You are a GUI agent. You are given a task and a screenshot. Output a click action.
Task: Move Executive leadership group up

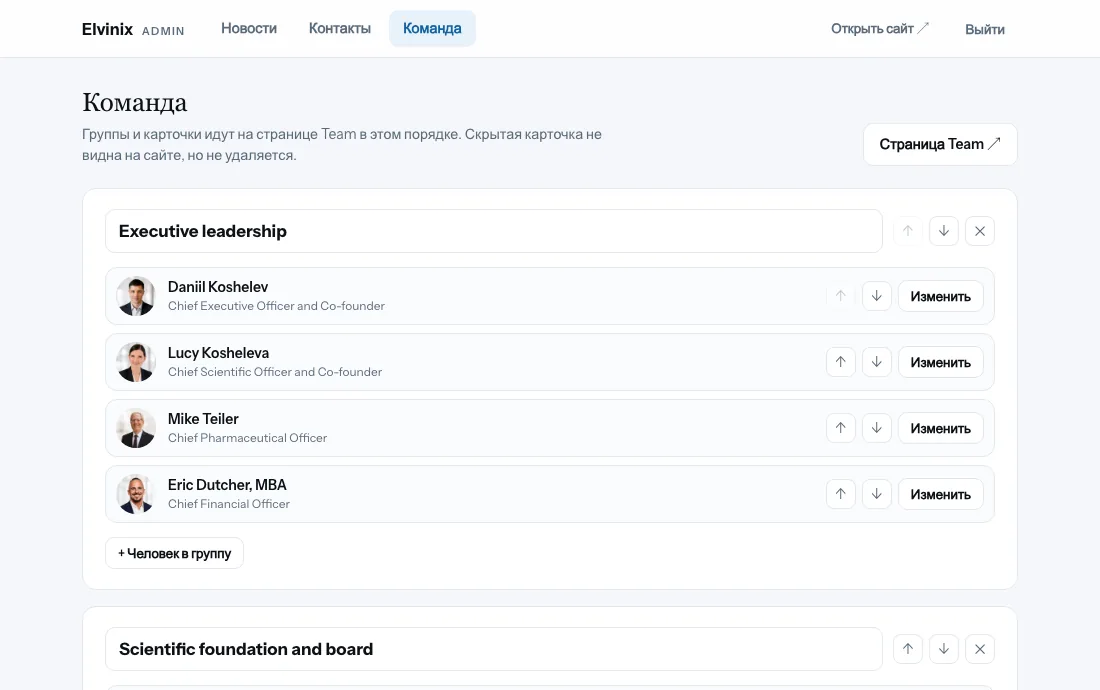[908, 231]
